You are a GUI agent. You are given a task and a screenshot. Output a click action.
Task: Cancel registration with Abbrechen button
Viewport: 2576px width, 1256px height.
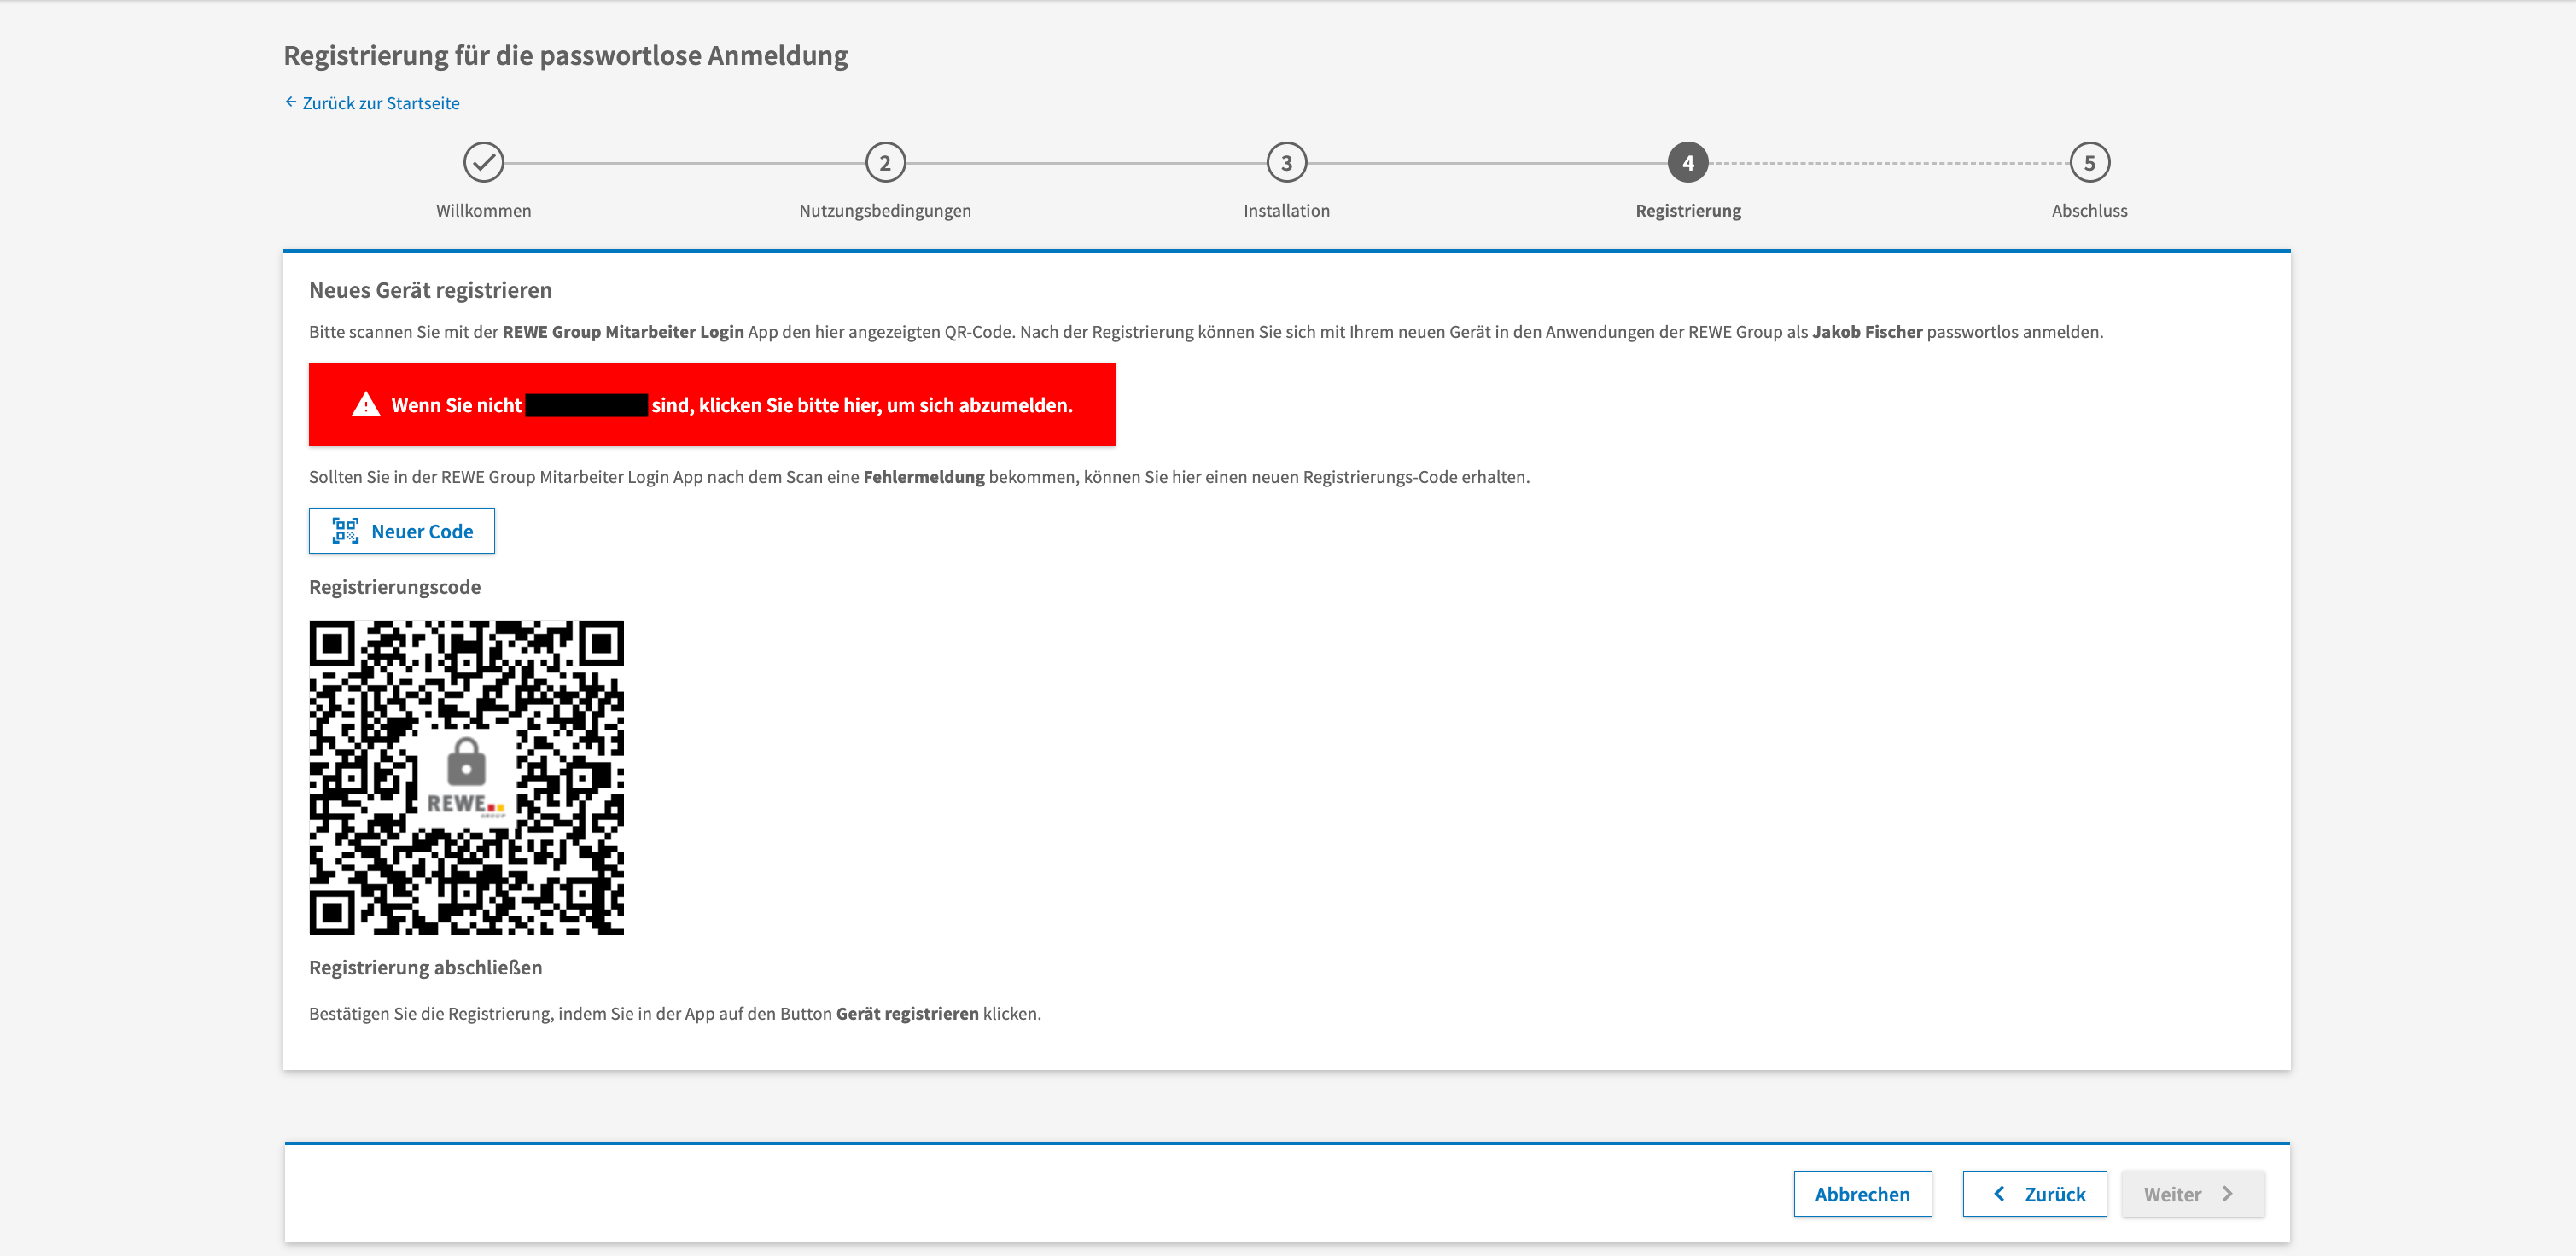[x=1862, y=1194]
